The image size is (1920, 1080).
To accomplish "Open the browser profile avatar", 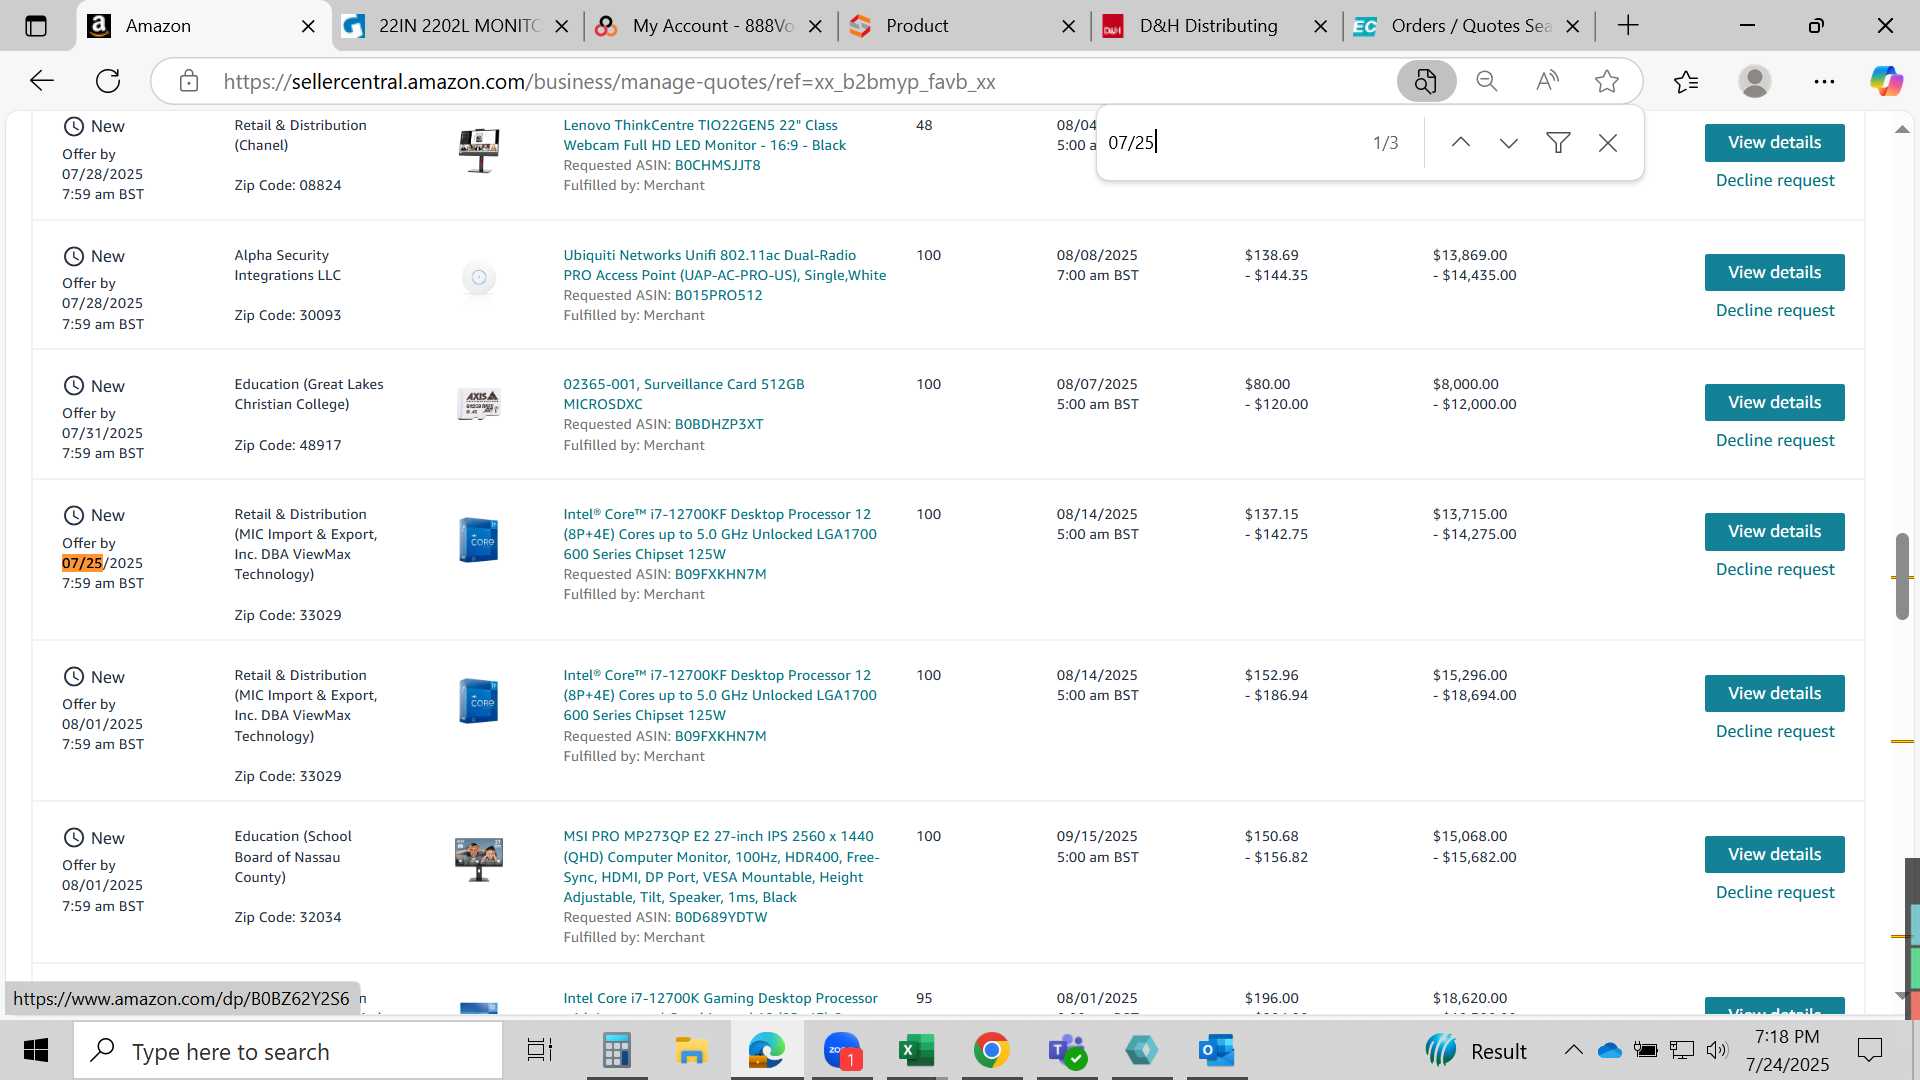I will (1755, 81).
